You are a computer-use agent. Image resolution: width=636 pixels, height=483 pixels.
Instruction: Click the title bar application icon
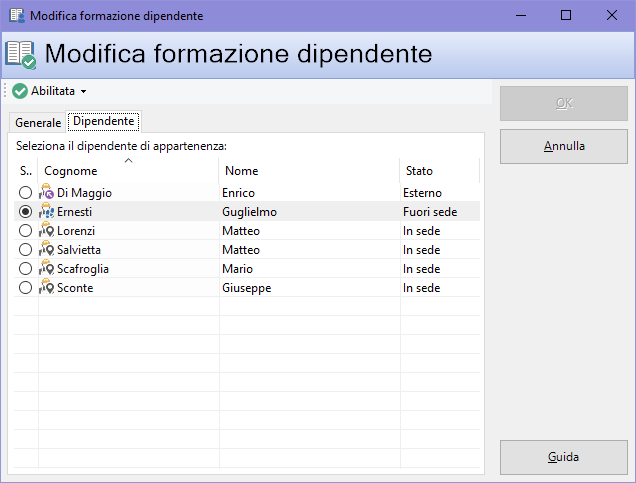(17, 15)
